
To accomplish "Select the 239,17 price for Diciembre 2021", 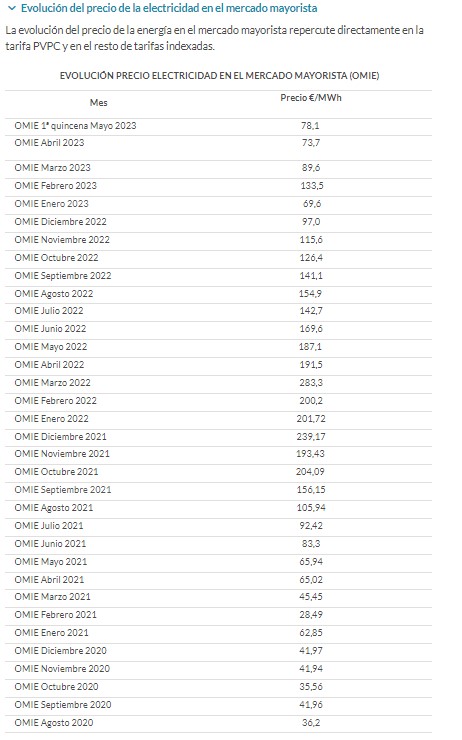I will 311,437.
